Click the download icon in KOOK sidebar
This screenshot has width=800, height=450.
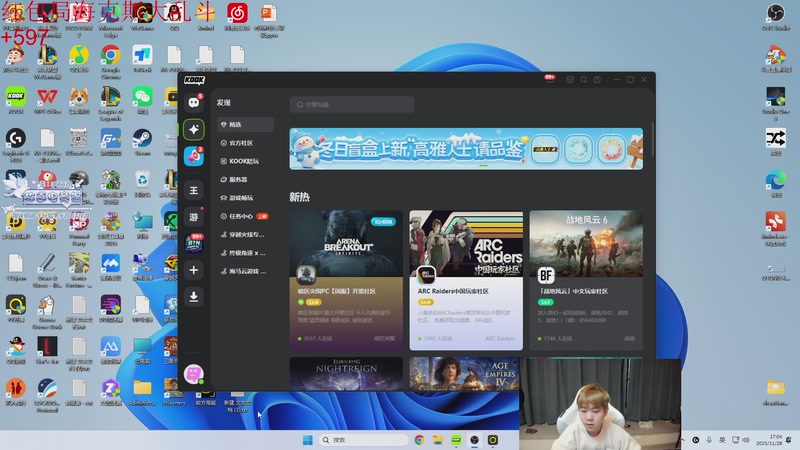(x=194, y=296)
